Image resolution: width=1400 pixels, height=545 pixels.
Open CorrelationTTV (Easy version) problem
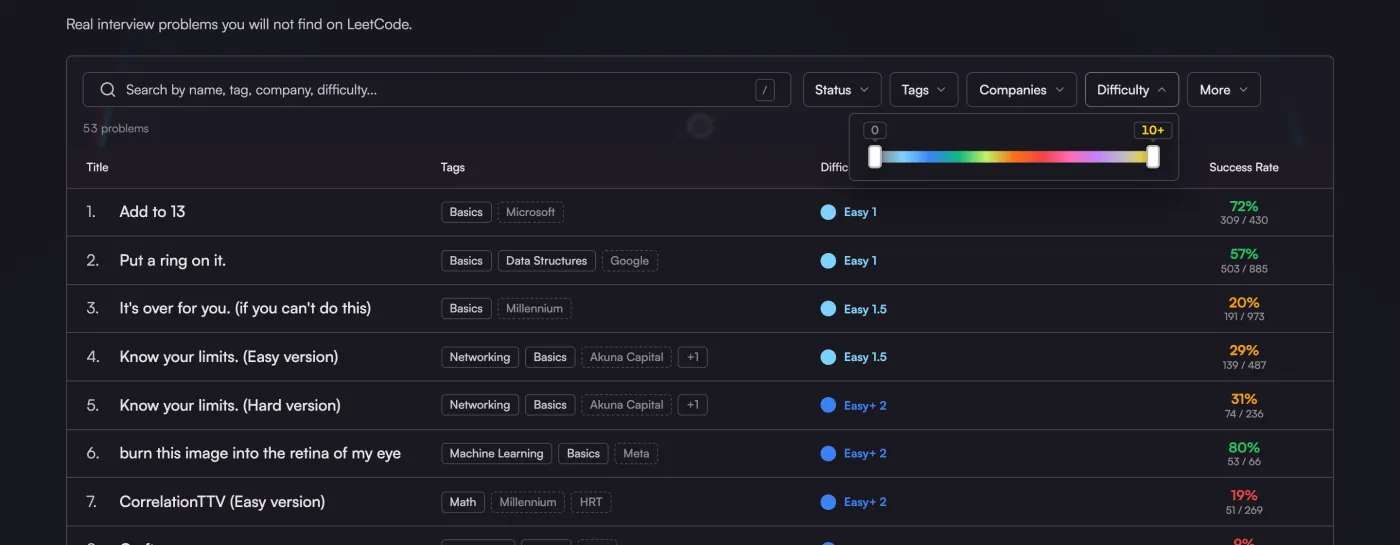click(x=222, y=502)
